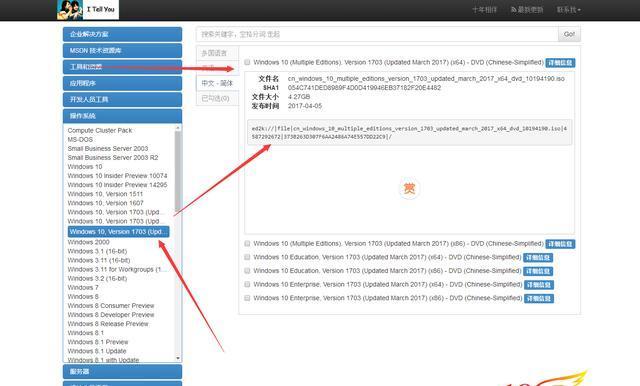Select Windows 2000 in the list
This screenshot has width=640, height=386.
[x=88, y=242]
